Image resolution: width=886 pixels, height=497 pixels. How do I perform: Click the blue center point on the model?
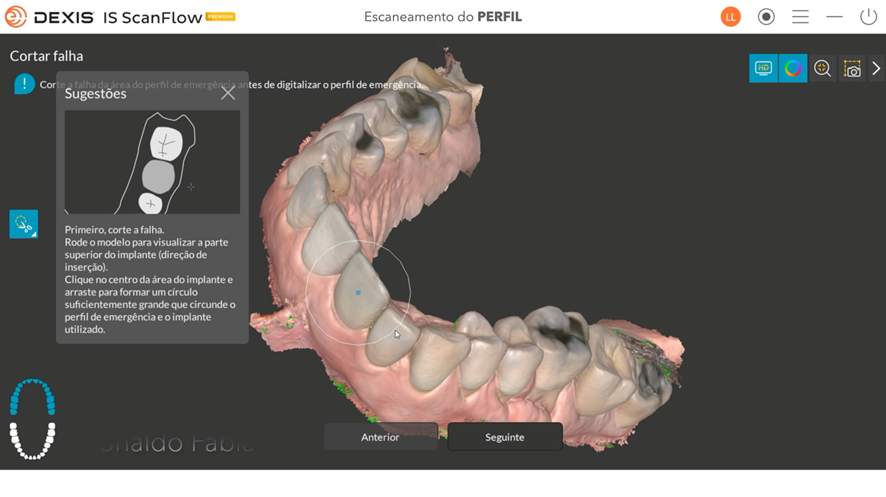point(358,293)
